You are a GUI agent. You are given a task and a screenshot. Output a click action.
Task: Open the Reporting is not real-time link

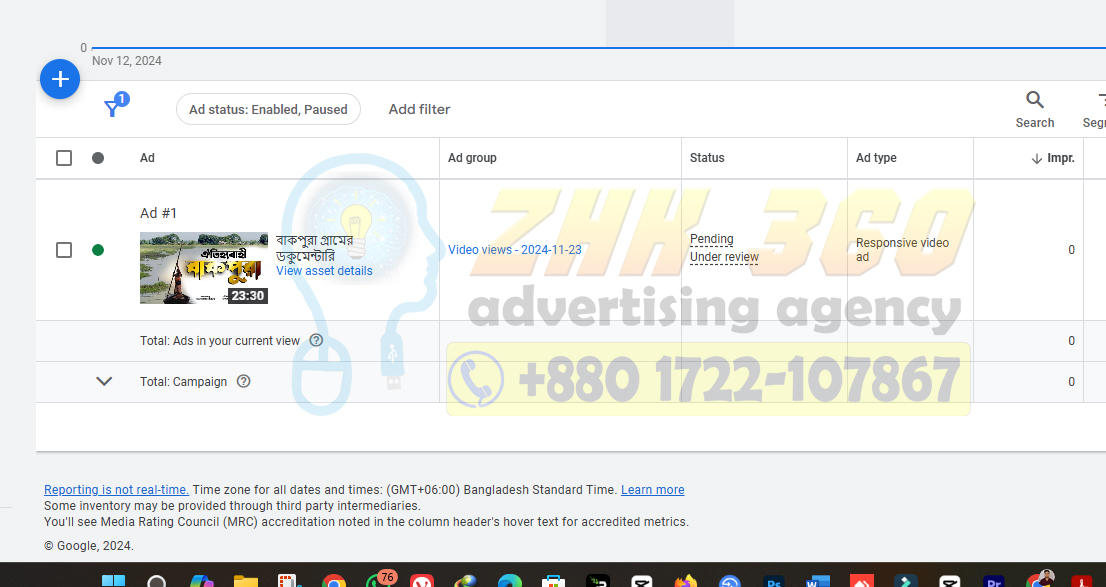tap(116, 490)
